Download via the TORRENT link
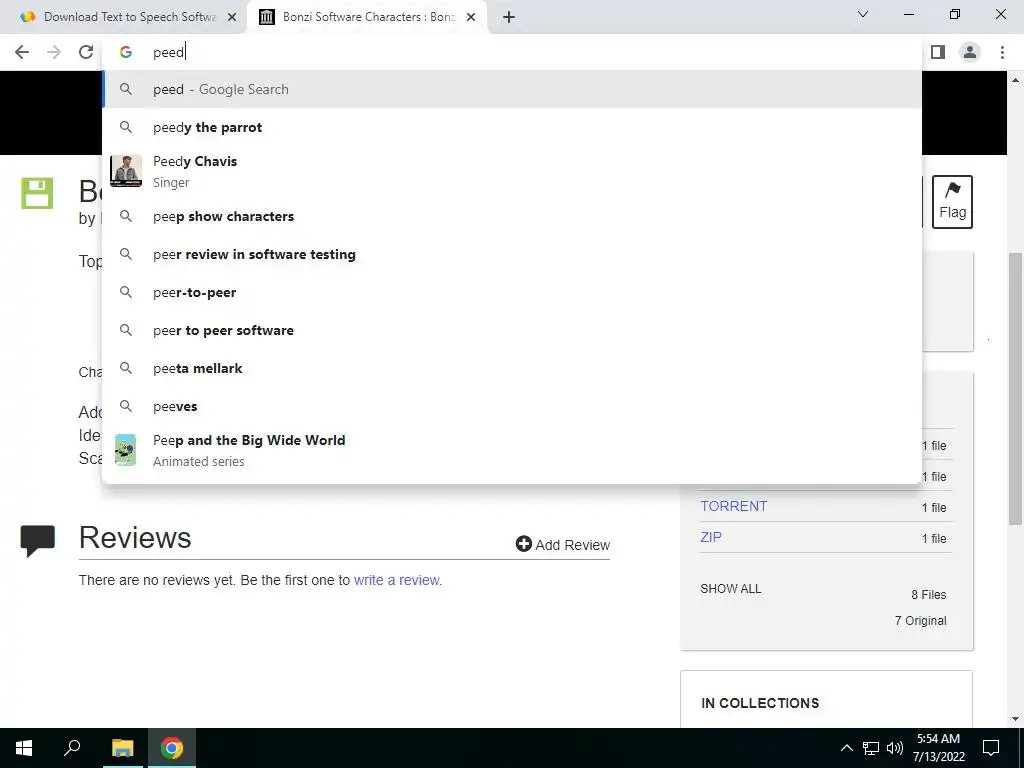This screenshot has width=1024, height=768. (x=733, y=506)
